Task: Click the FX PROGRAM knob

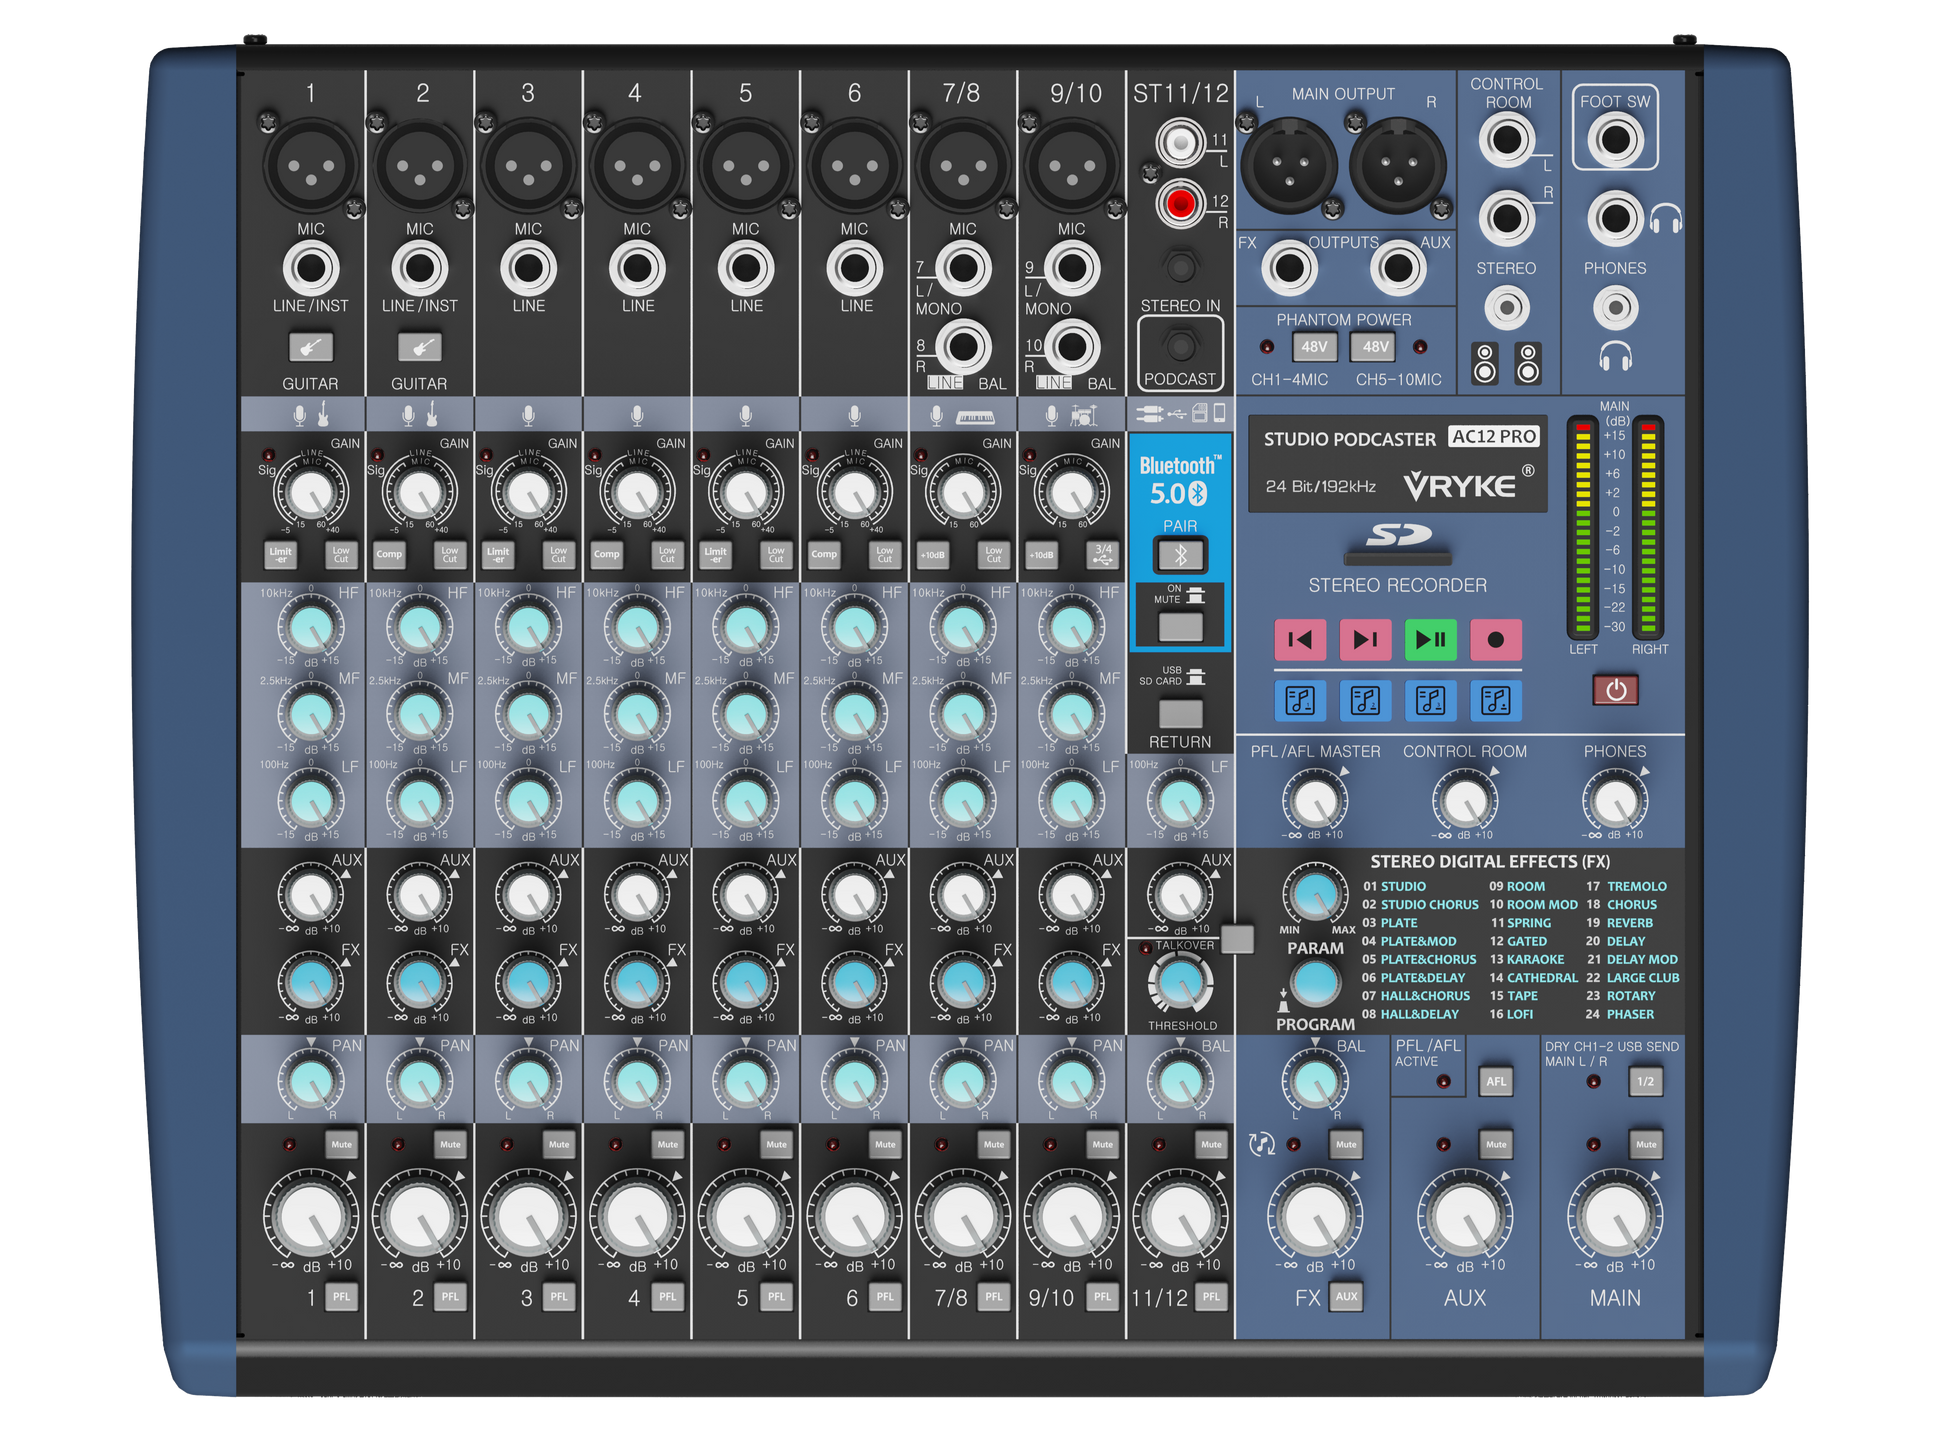Action: (1315, 984)
